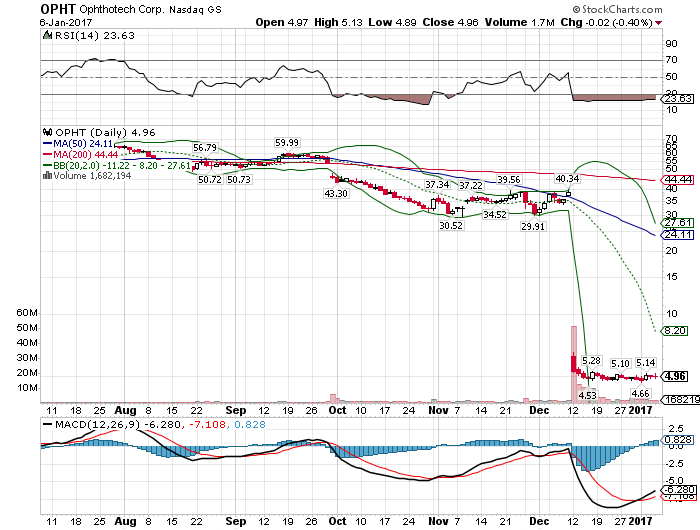This screenshot has width=700, height=530.
Task: Click the volume bars icon in legend
Action: pos(47,175)
